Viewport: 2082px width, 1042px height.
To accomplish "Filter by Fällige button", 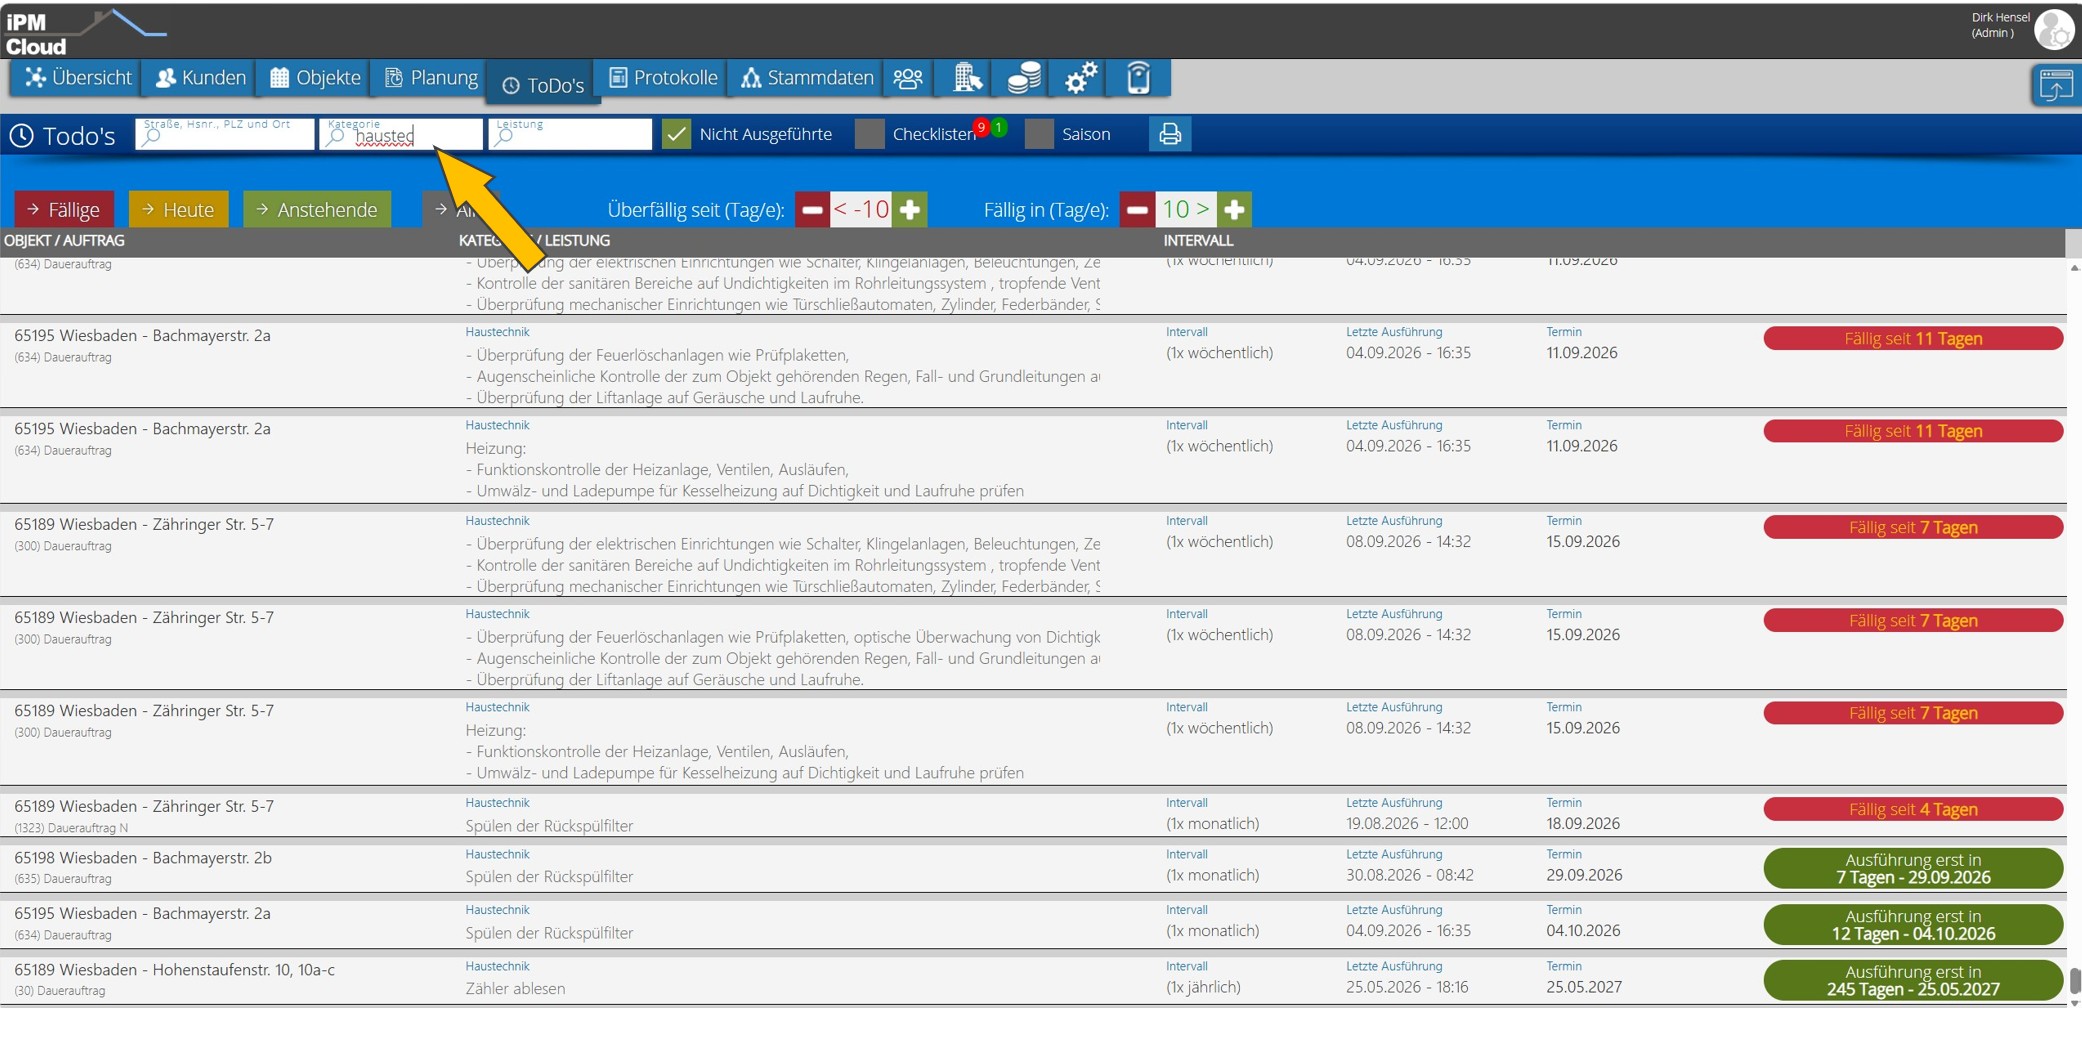I will (64, 210).
